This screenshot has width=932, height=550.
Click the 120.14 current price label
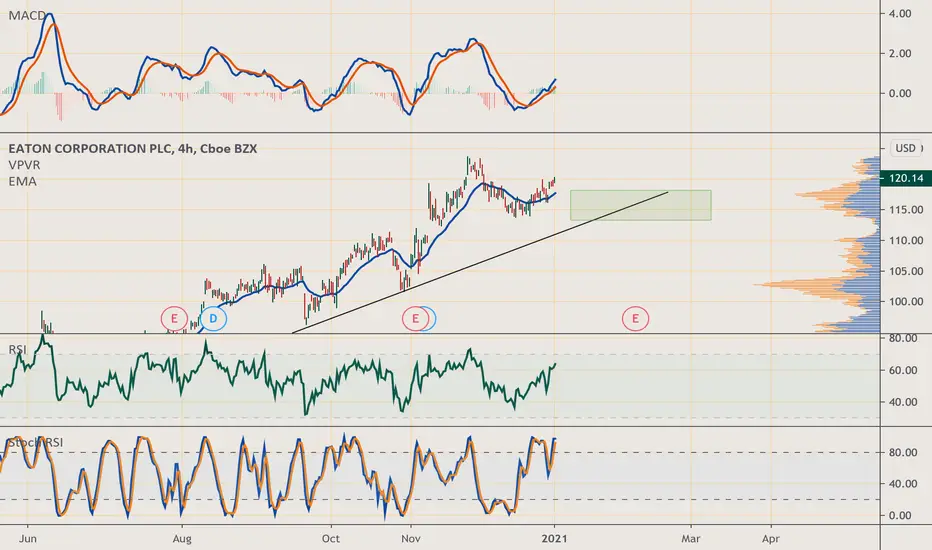tap(905, 178)
